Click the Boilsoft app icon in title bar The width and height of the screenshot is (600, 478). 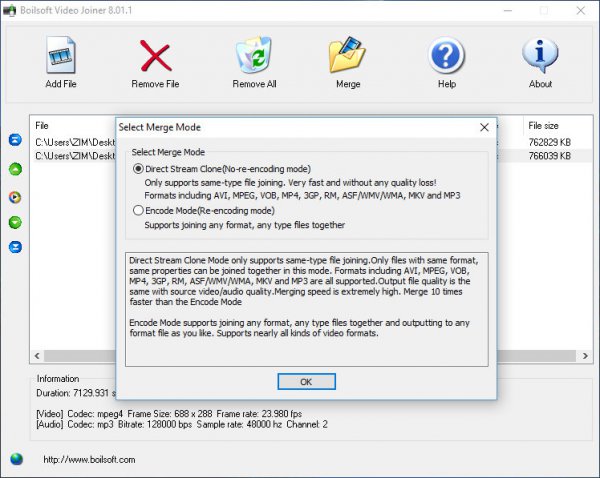(9, 10)
